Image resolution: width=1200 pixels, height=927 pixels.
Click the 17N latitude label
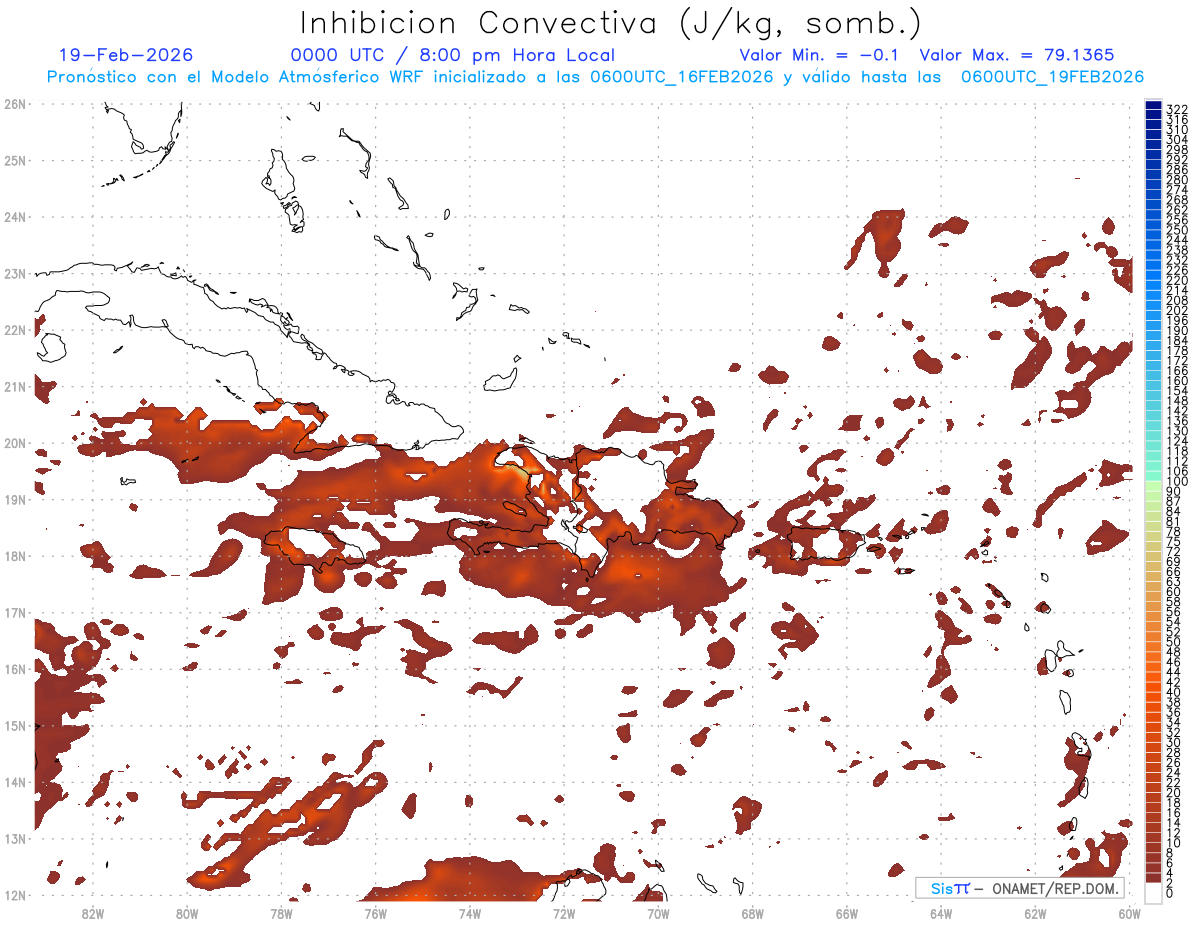click(x=15, y=612)
